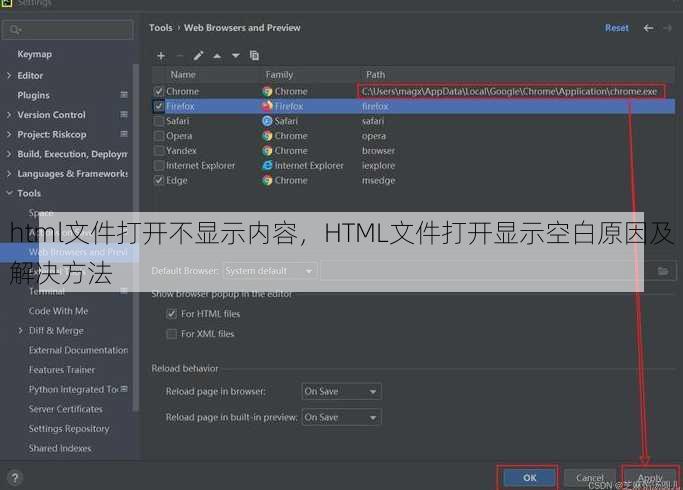Click the Python Integrated Tools marker icon

tap(124, 389)
